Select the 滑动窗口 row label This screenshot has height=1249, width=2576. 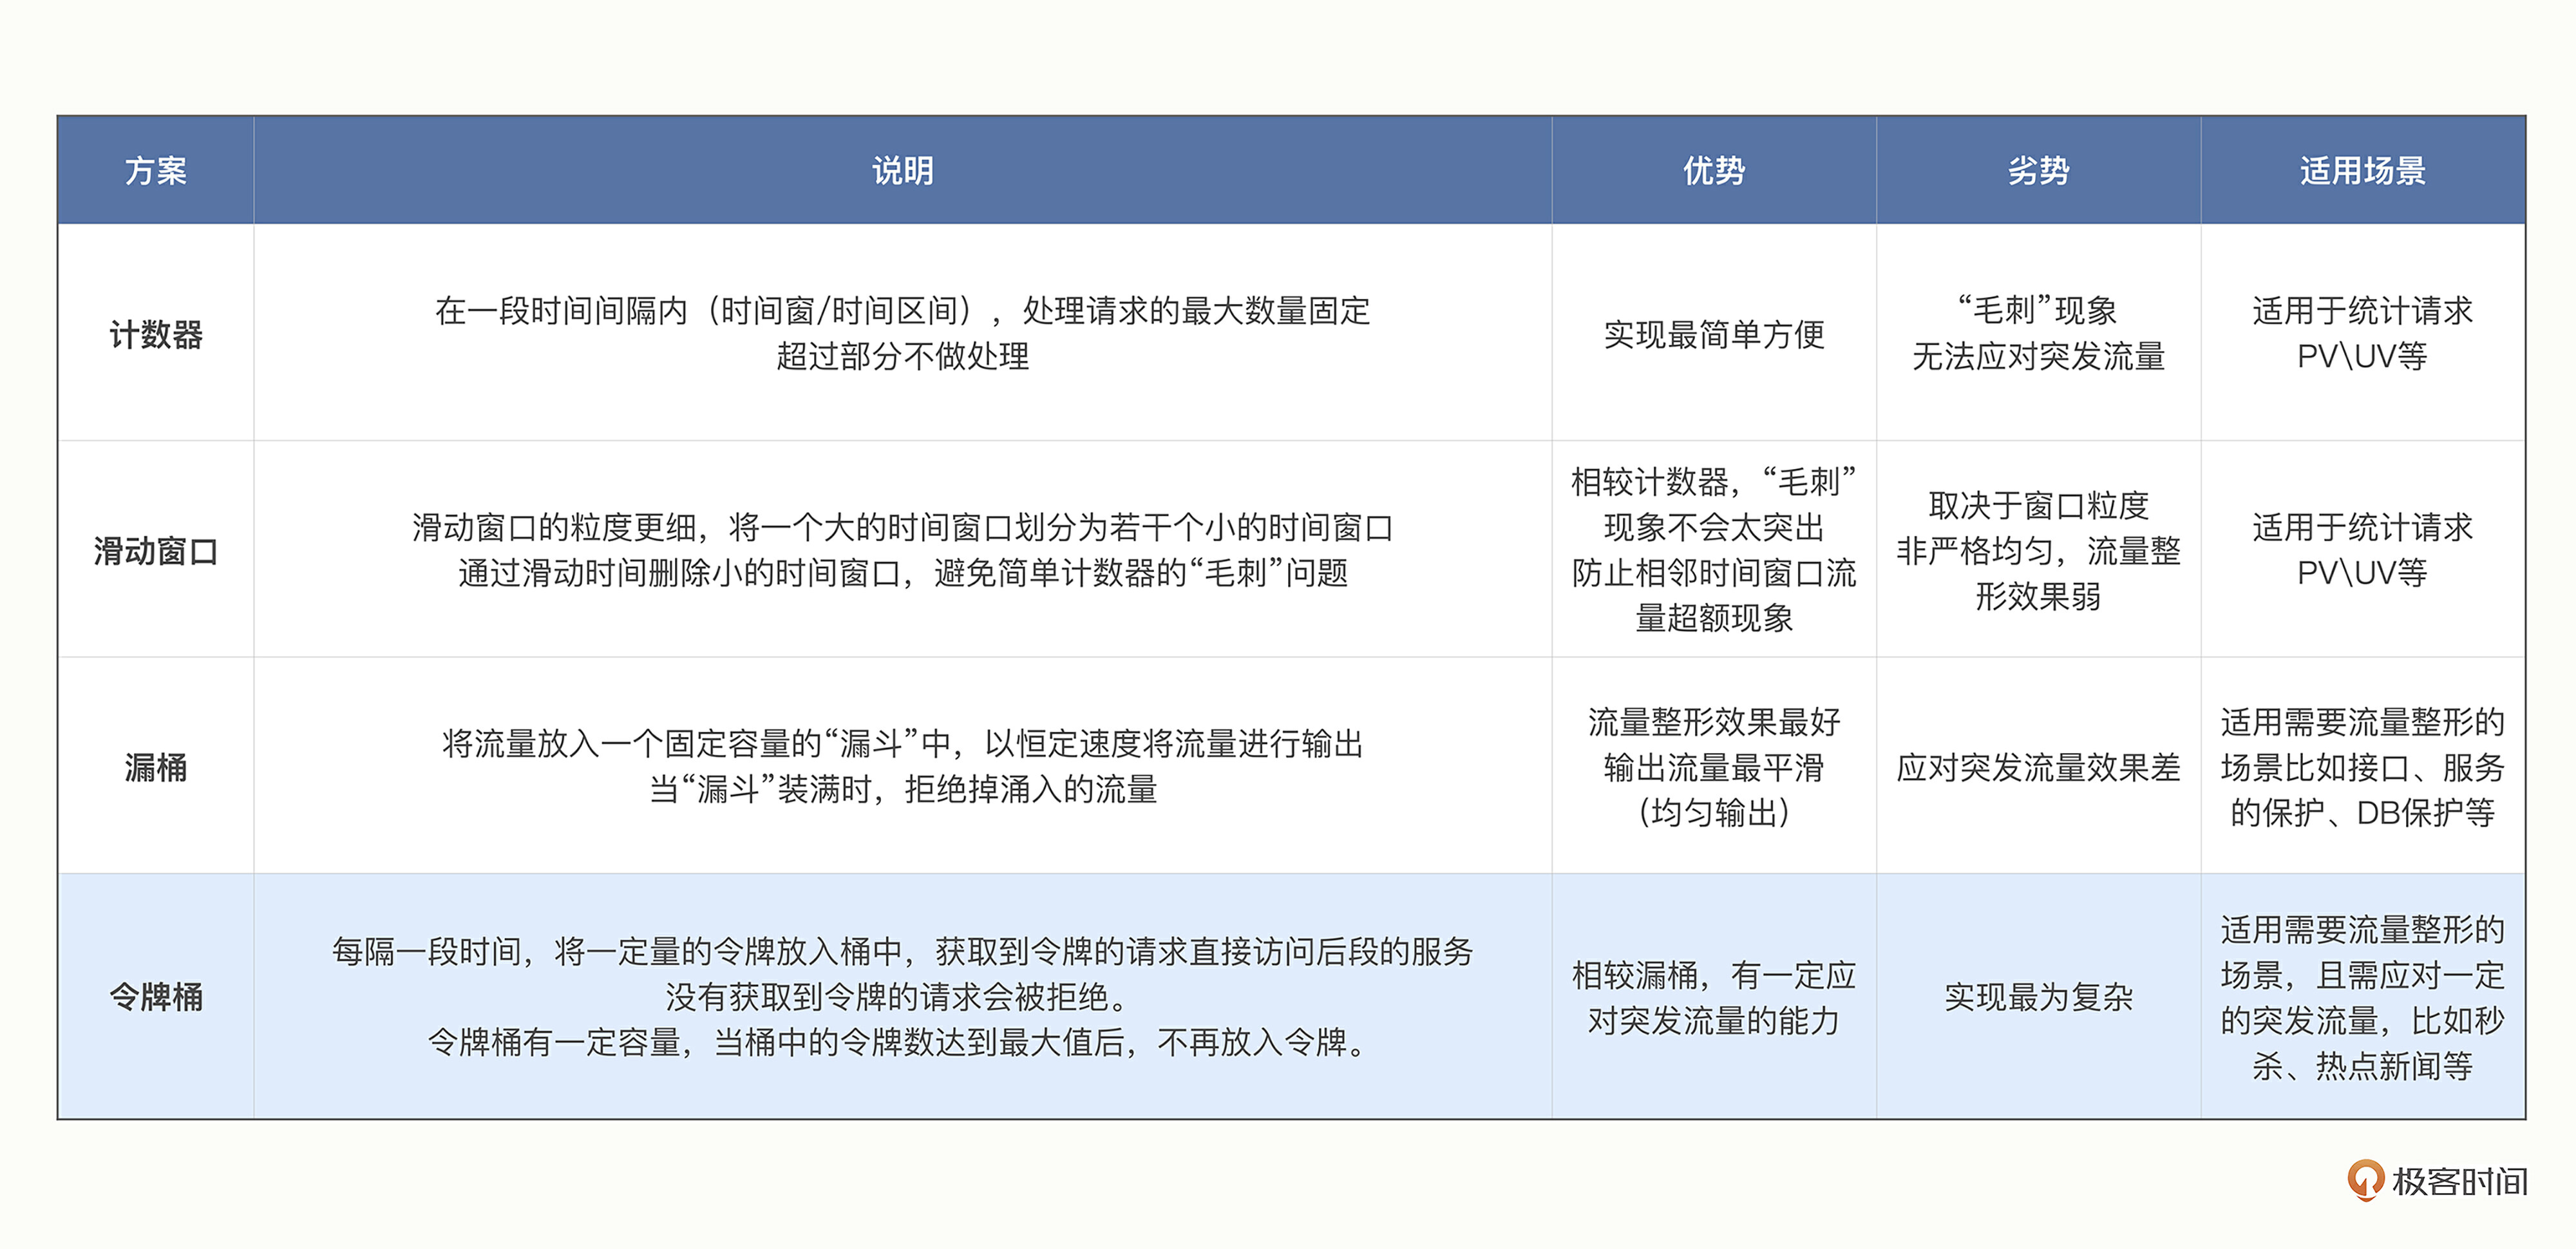tap(155, 550)
